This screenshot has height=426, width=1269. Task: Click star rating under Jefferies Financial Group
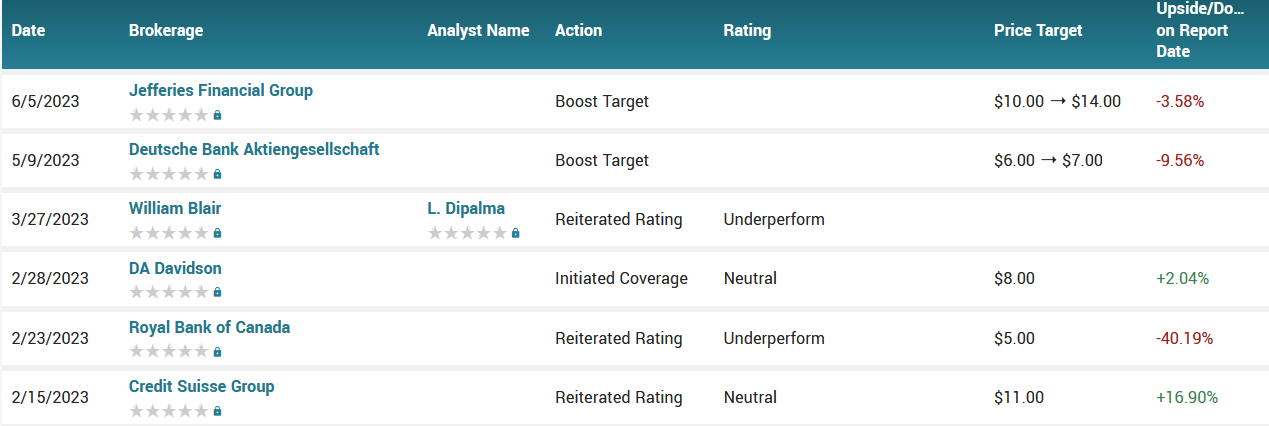(x=169, y=115)
